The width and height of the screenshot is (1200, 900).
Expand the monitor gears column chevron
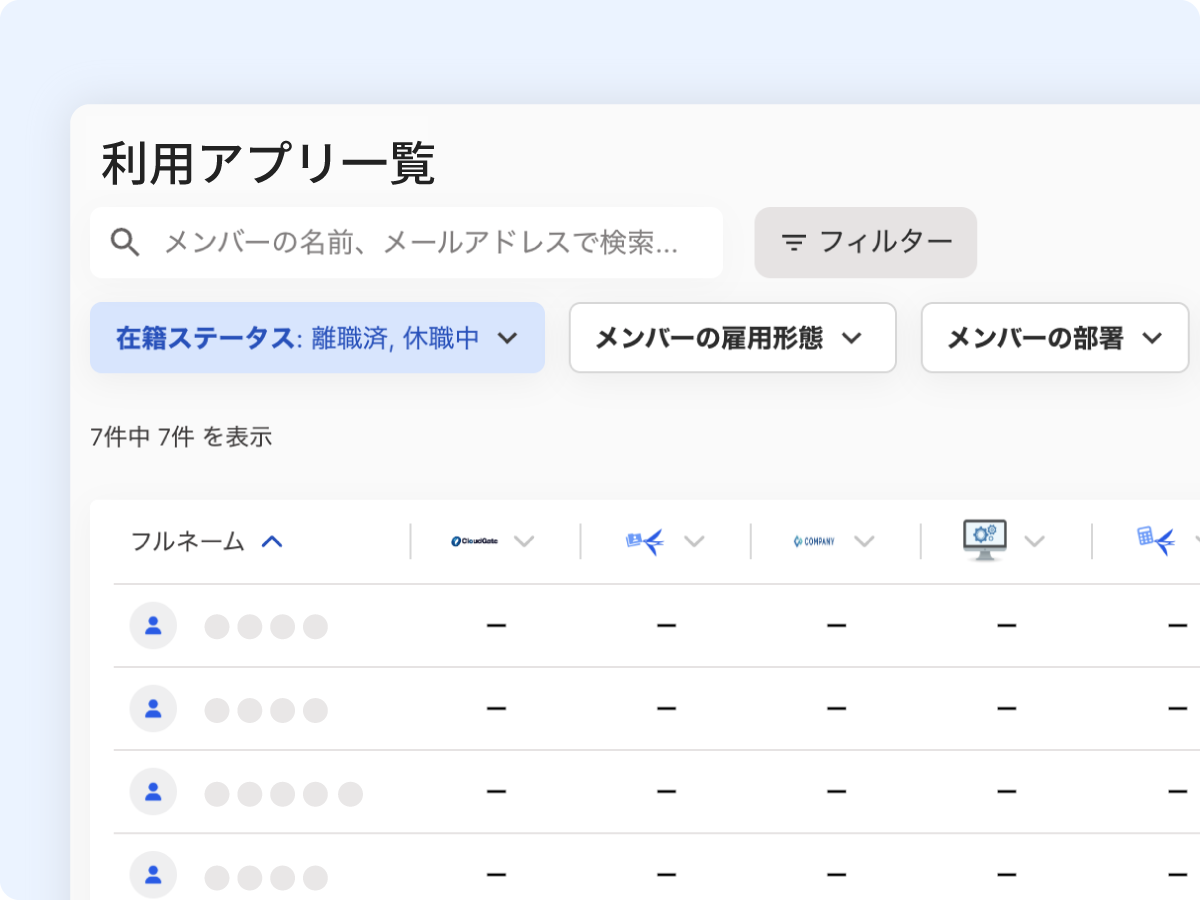click(1034, 541)
